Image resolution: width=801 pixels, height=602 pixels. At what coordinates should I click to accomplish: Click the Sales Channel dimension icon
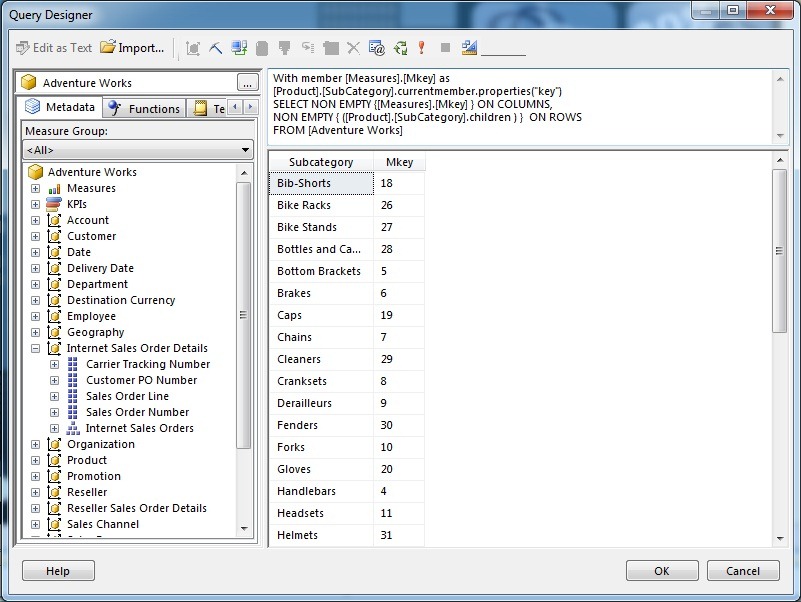(x=54, y=524)
